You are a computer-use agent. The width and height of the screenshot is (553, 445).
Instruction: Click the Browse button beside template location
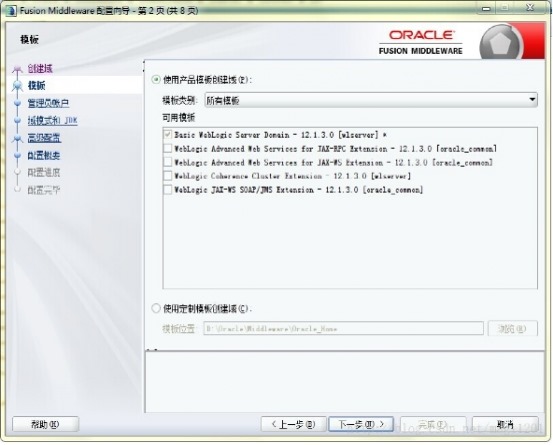512,328
